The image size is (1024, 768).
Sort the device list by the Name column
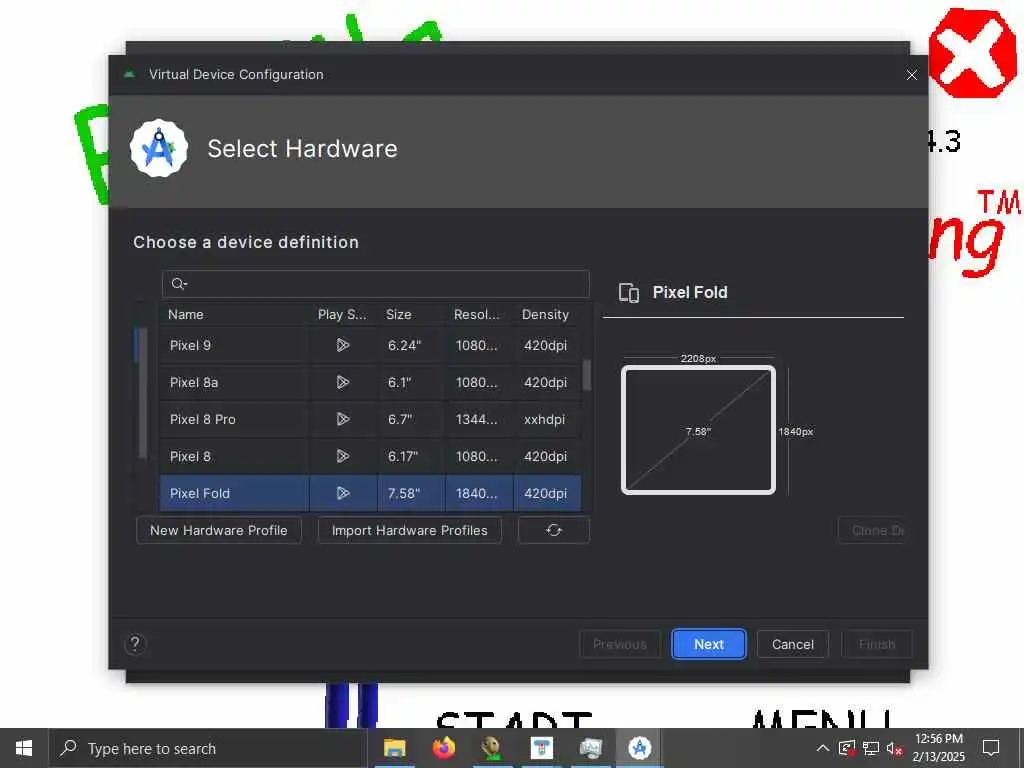(234, 314)
